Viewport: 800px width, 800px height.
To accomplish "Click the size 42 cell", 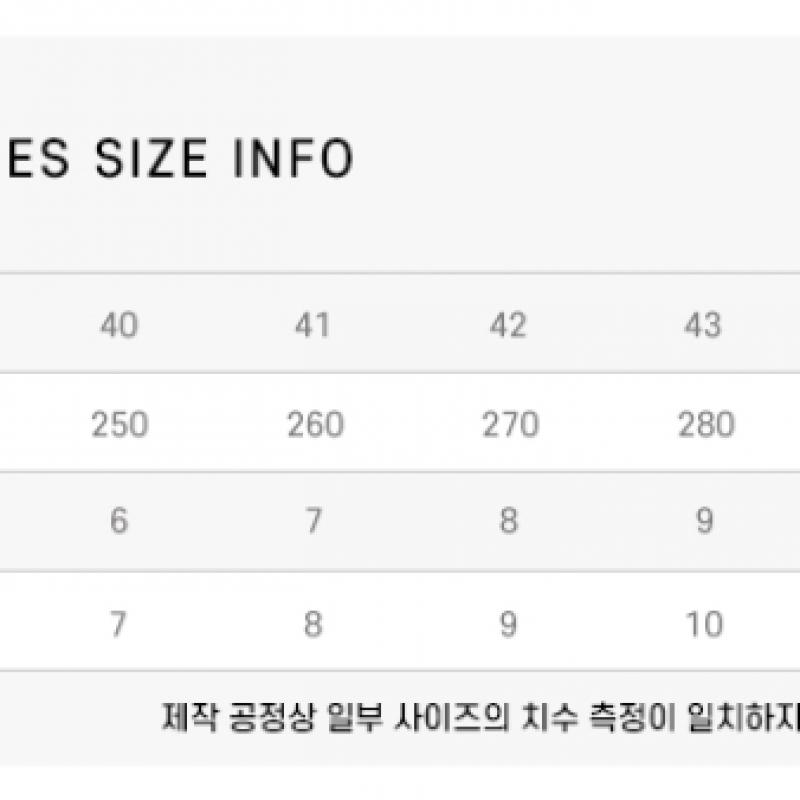I will [x=508, y=325].
